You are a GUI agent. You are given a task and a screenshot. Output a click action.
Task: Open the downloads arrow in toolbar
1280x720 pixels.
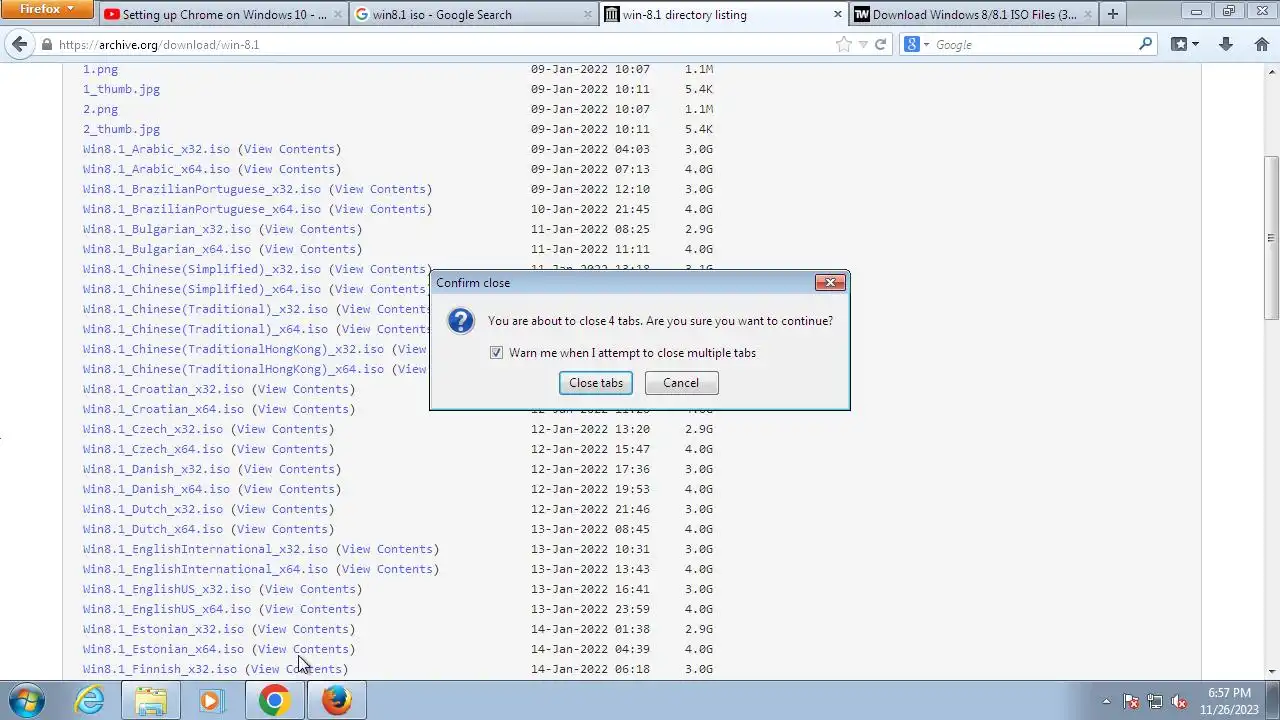pos(1226,44)
